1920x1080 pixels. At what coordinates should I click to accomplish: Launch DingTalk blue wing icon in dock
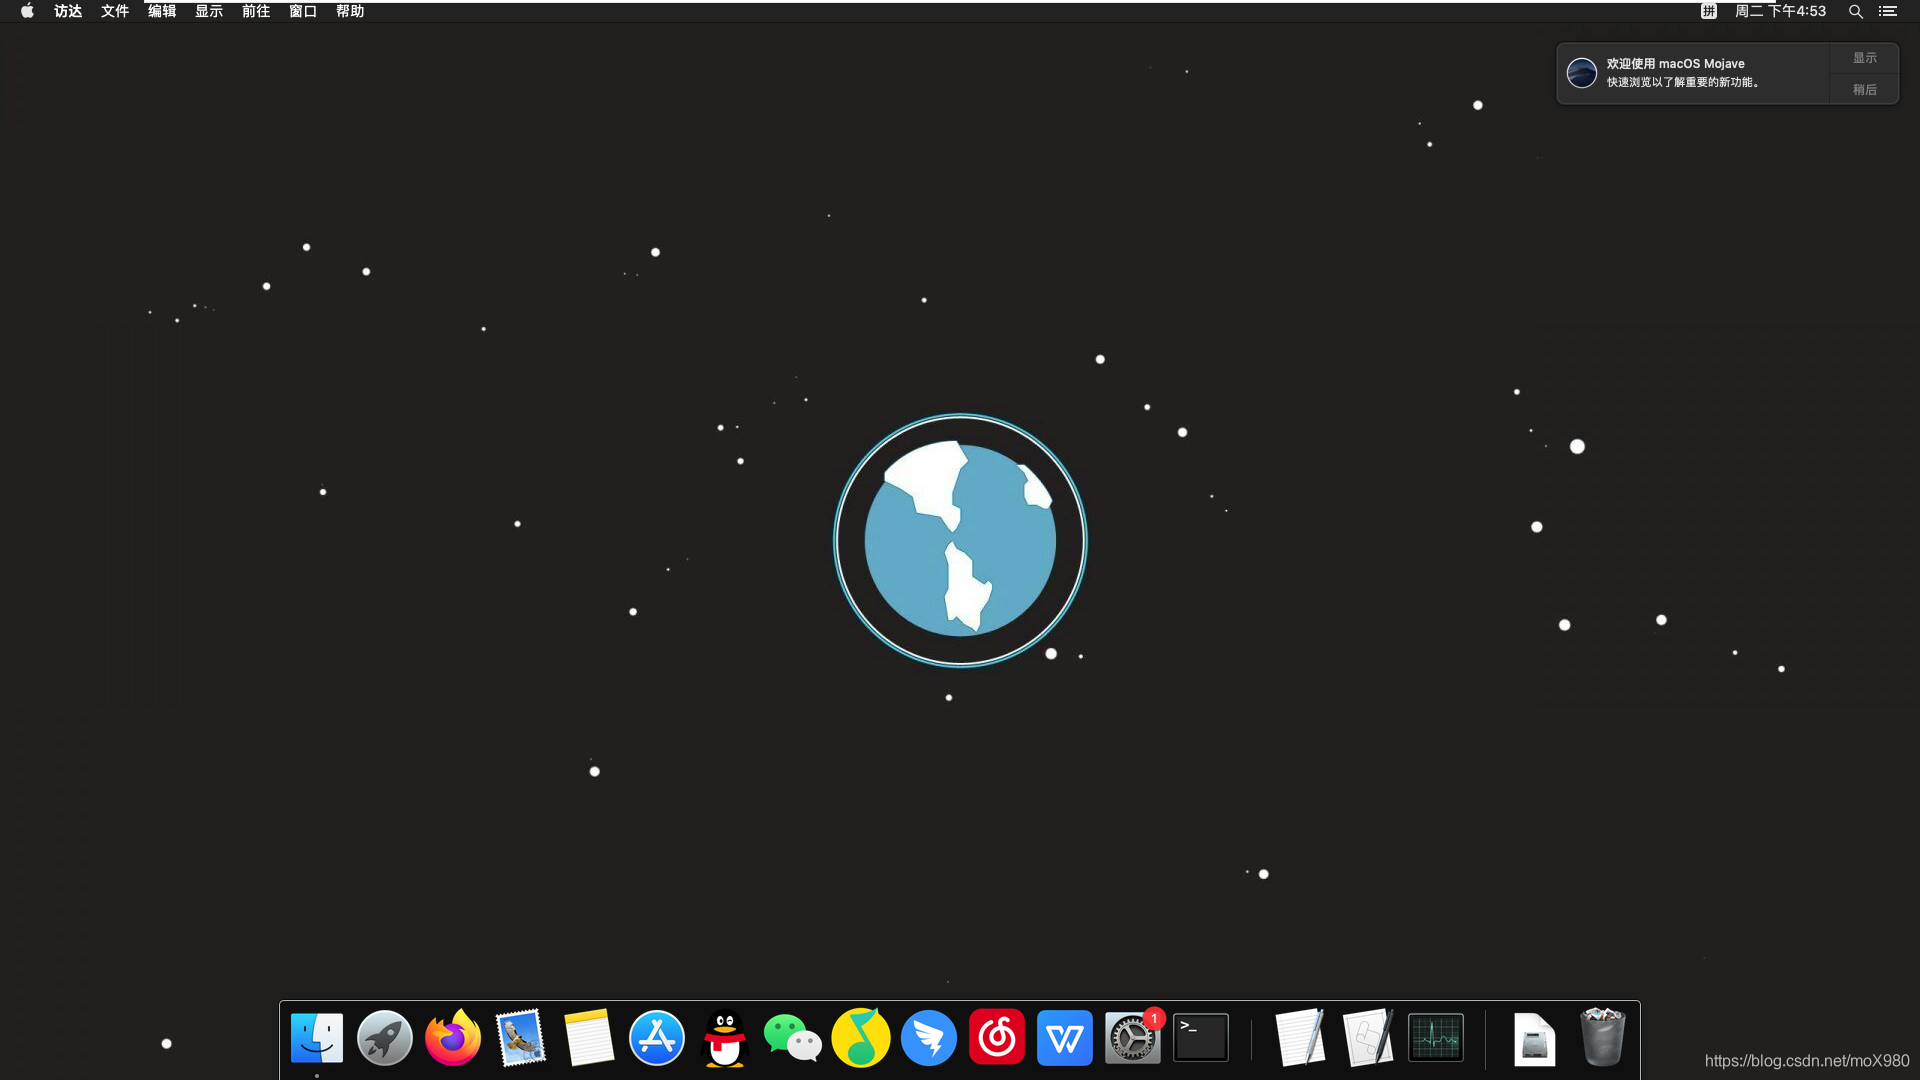[x=929, y=1038]
